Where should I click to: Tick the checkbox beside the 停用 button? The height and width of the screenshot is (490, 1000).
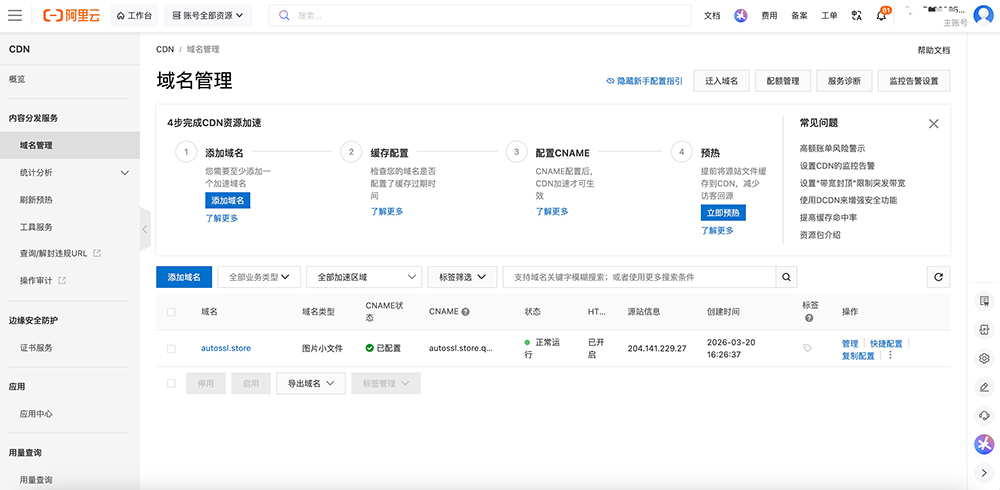pos(171,383)
